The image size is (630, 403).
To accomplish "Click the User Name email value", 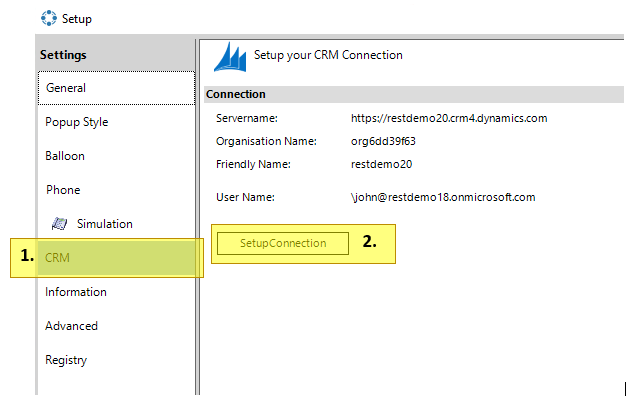I will pos(443,197).
